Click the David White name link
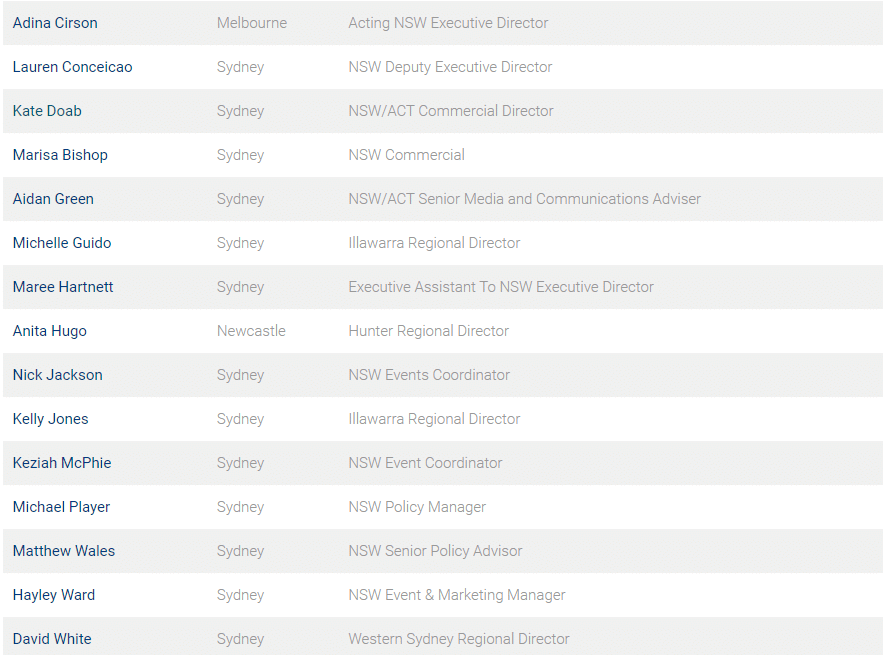Viewport: 883px width, 655px height. (x=52, y=639)
